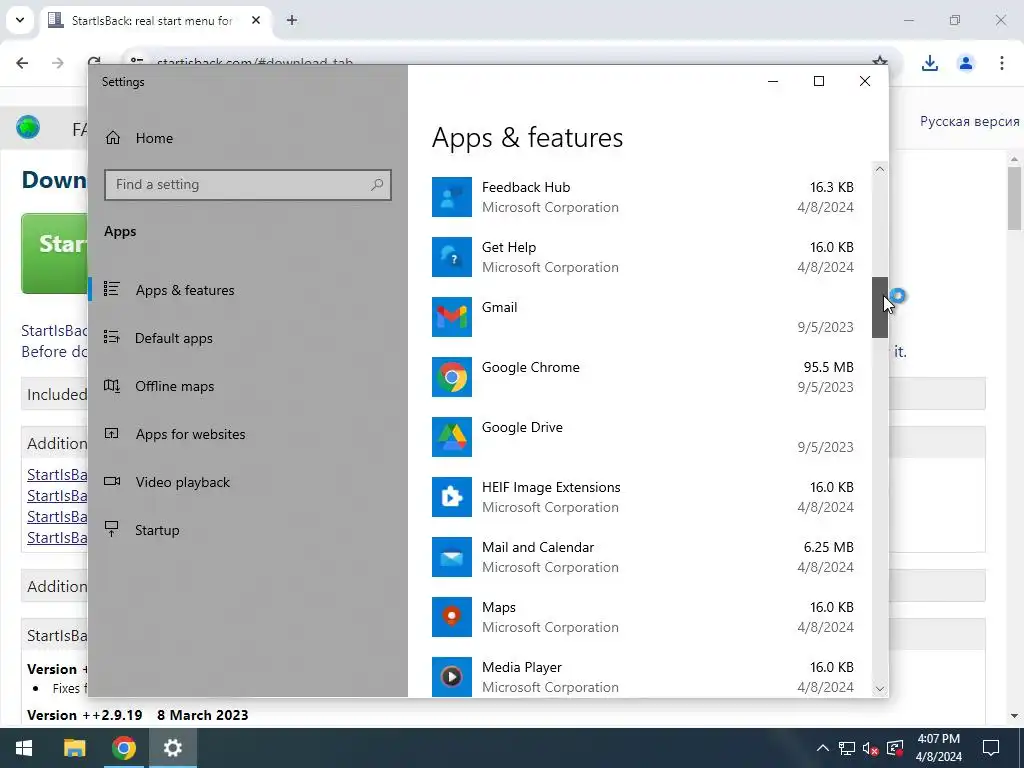The width and height of the screenshot is (1024, 768).
Task: Select the HEIF Image Extensions icon
Action: pos(451,498)
